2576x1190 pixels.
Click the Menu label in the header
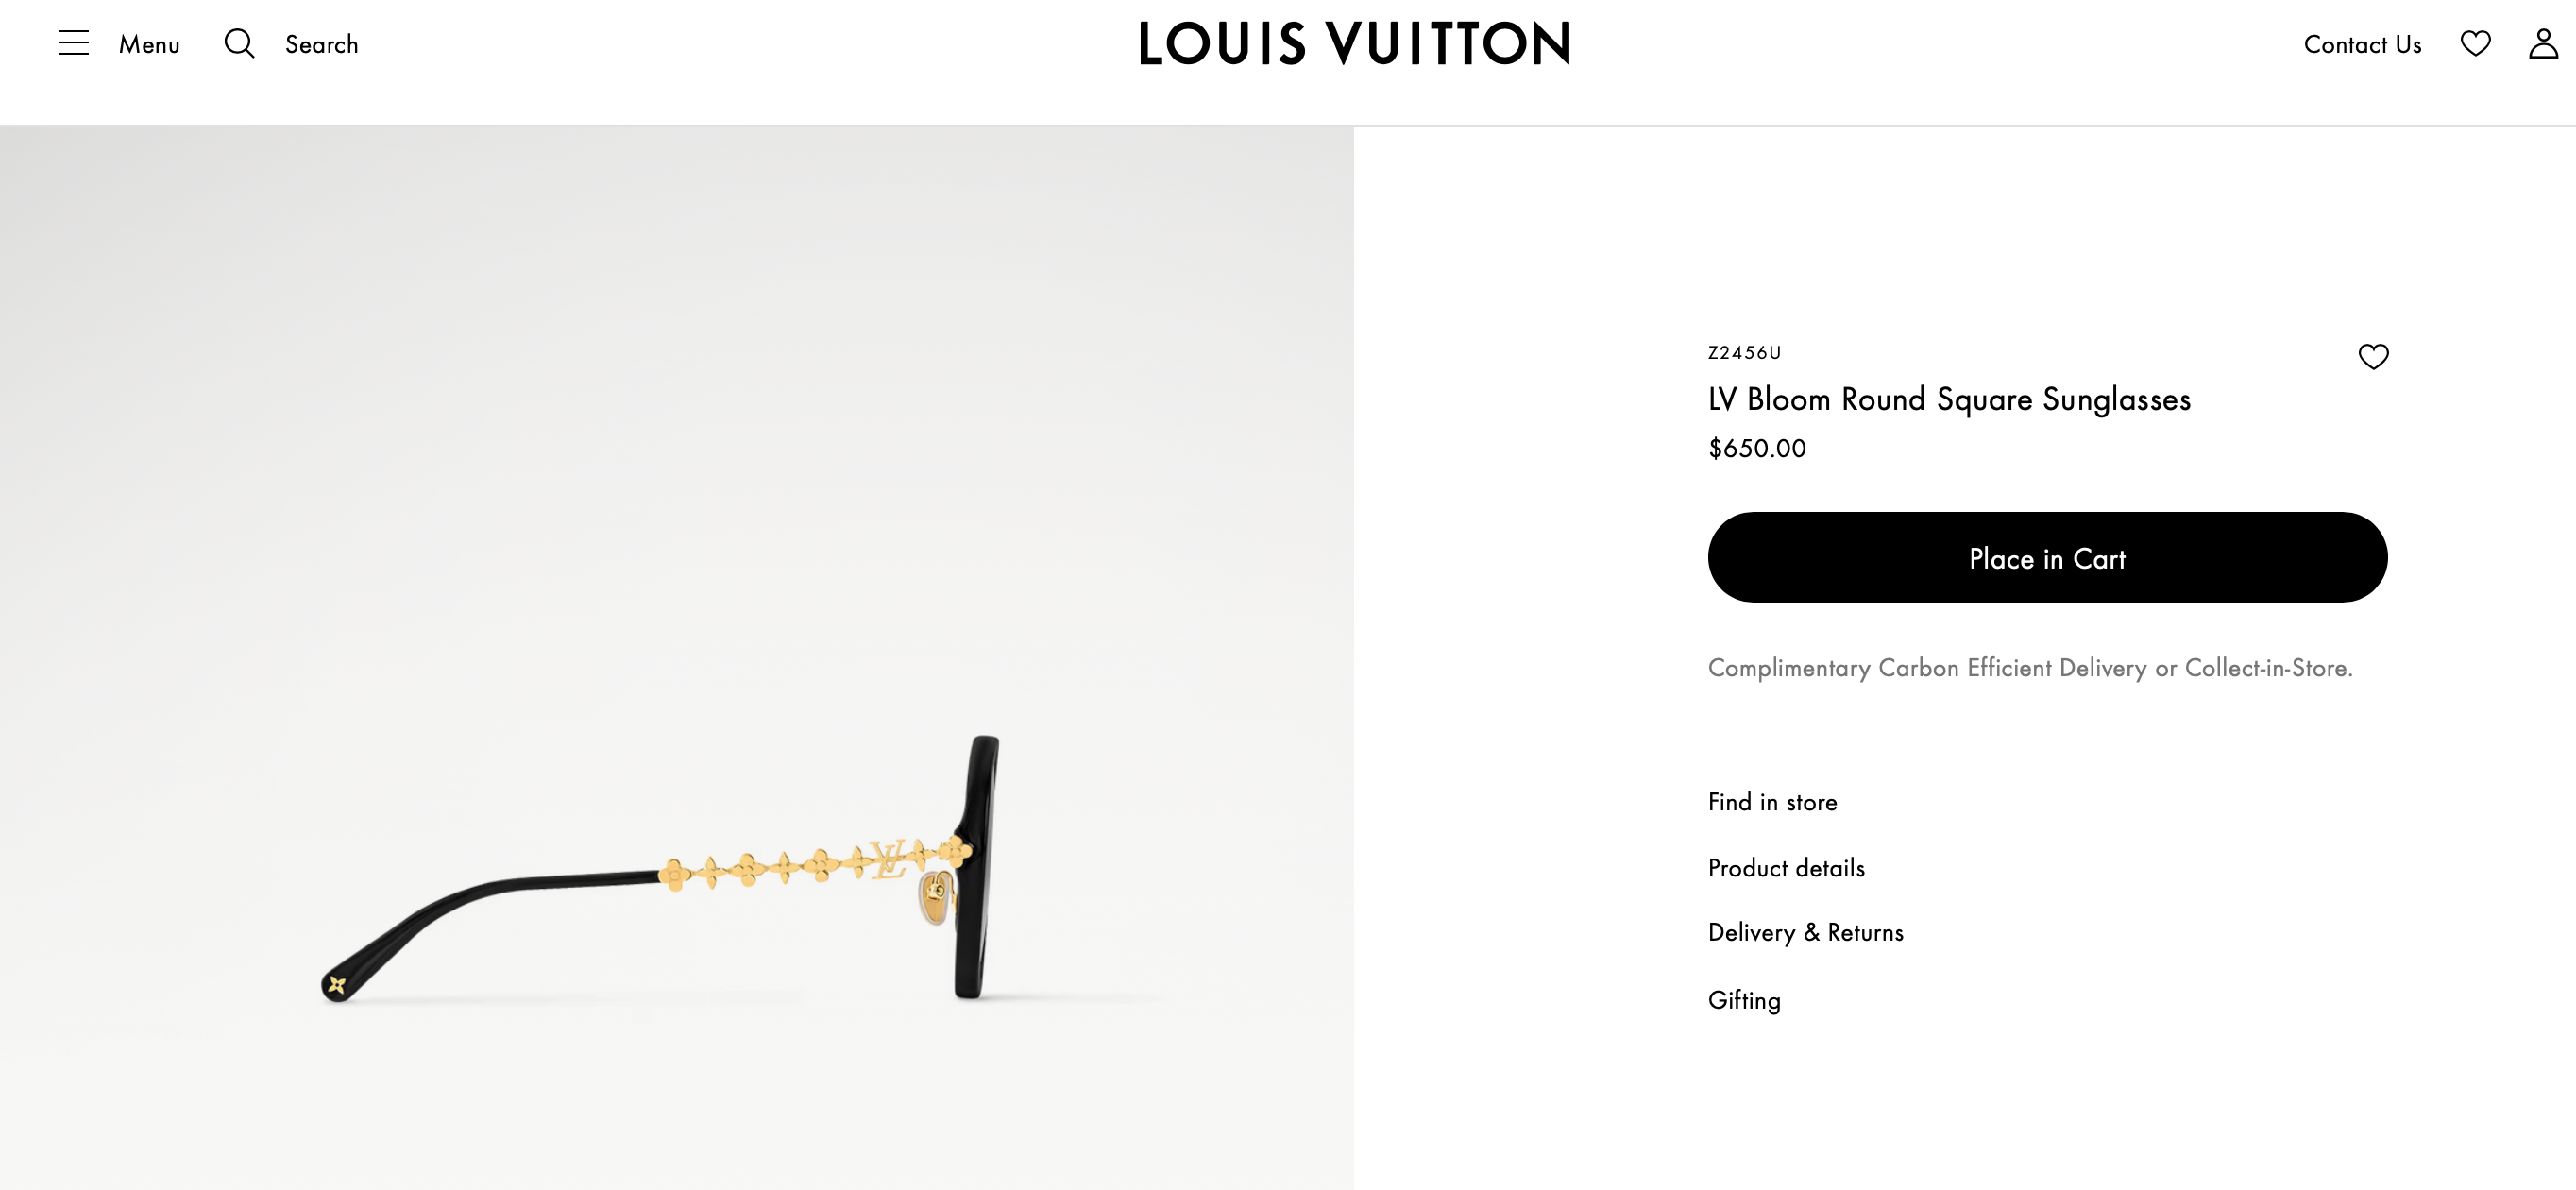(149, 45)
